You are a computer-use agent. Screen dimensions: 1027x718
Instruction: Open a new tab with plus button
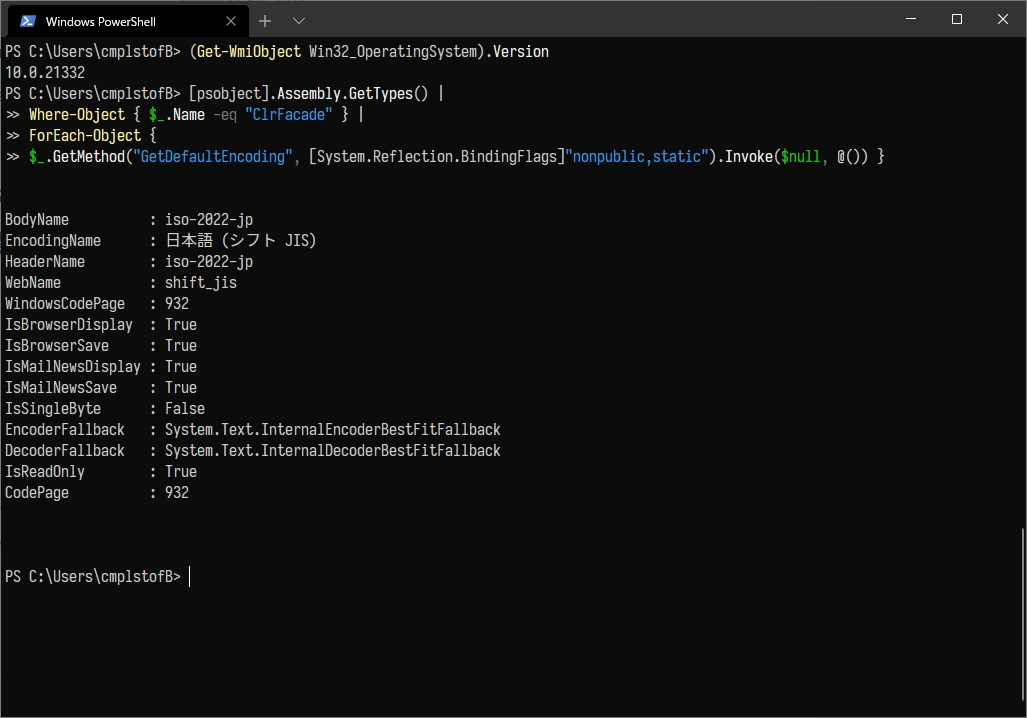[265, 21]
